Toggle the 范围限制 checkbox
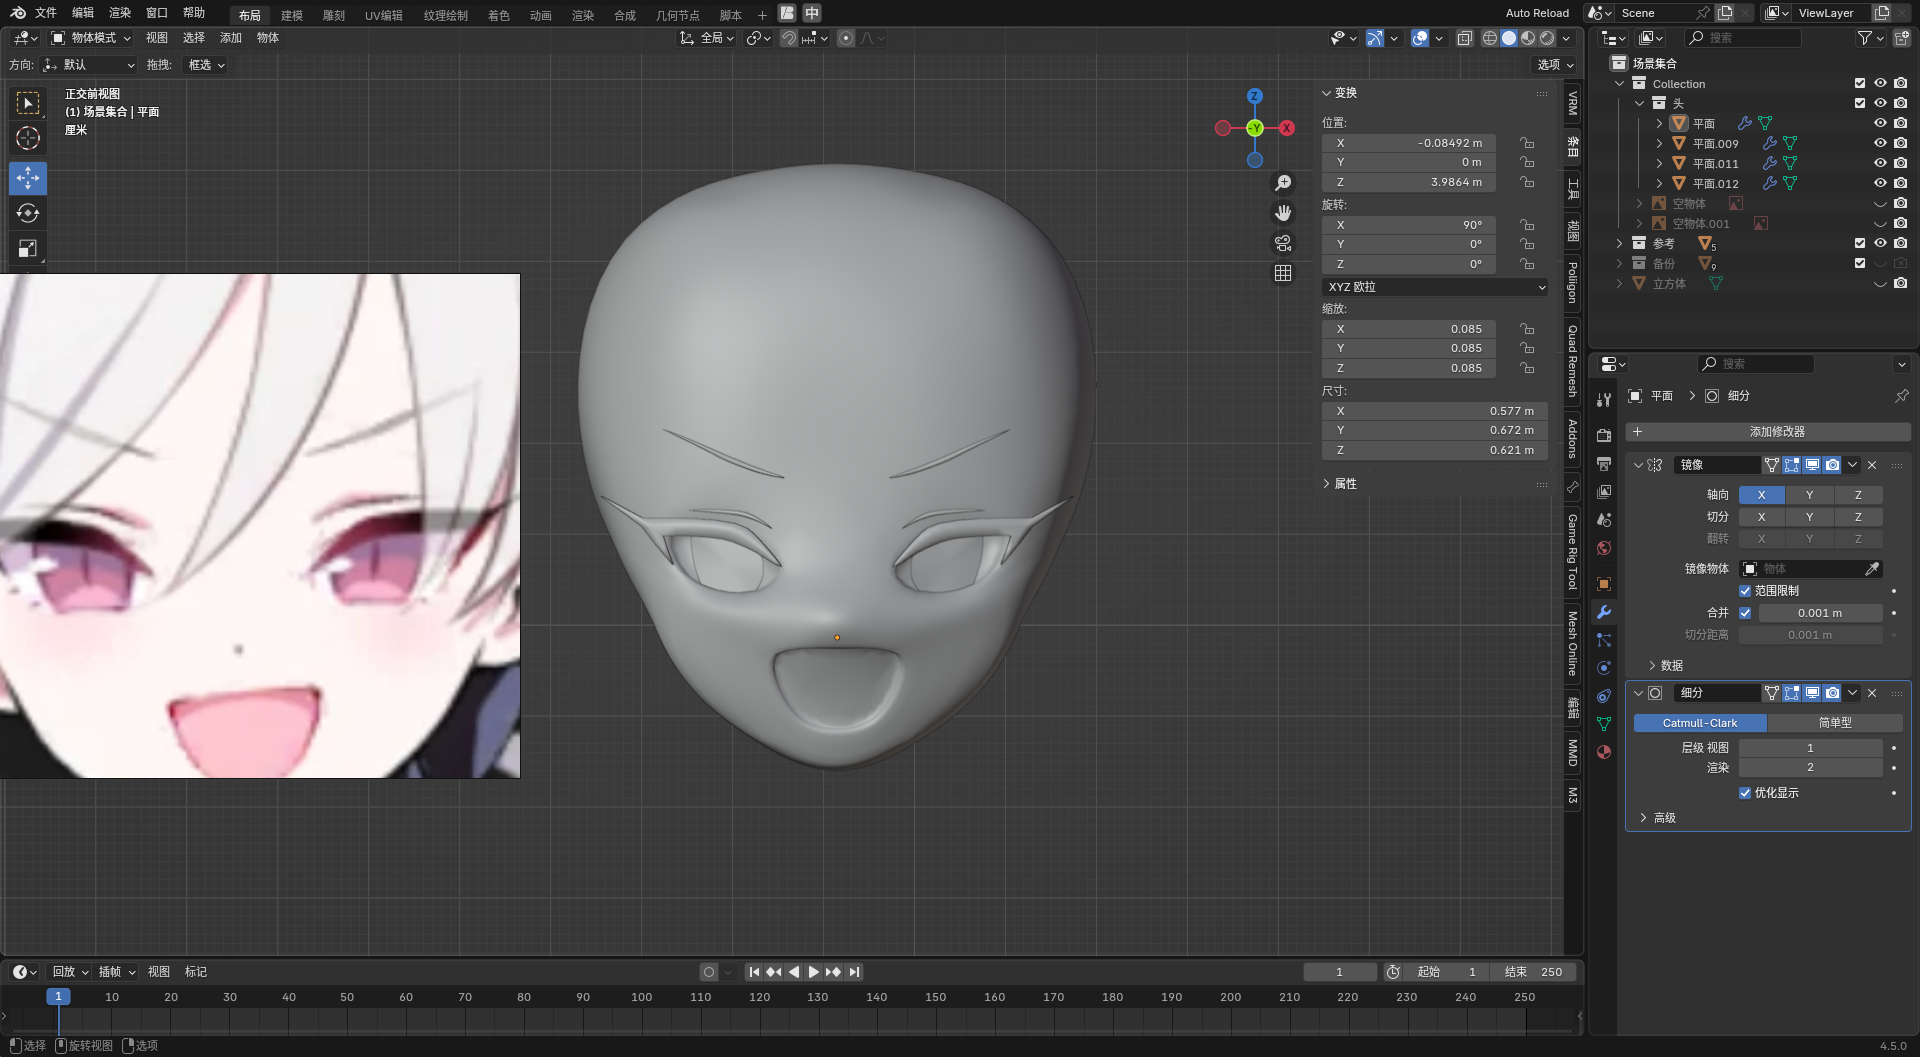Viewport: 1920px width, 1057px height. pos(1745,591)
